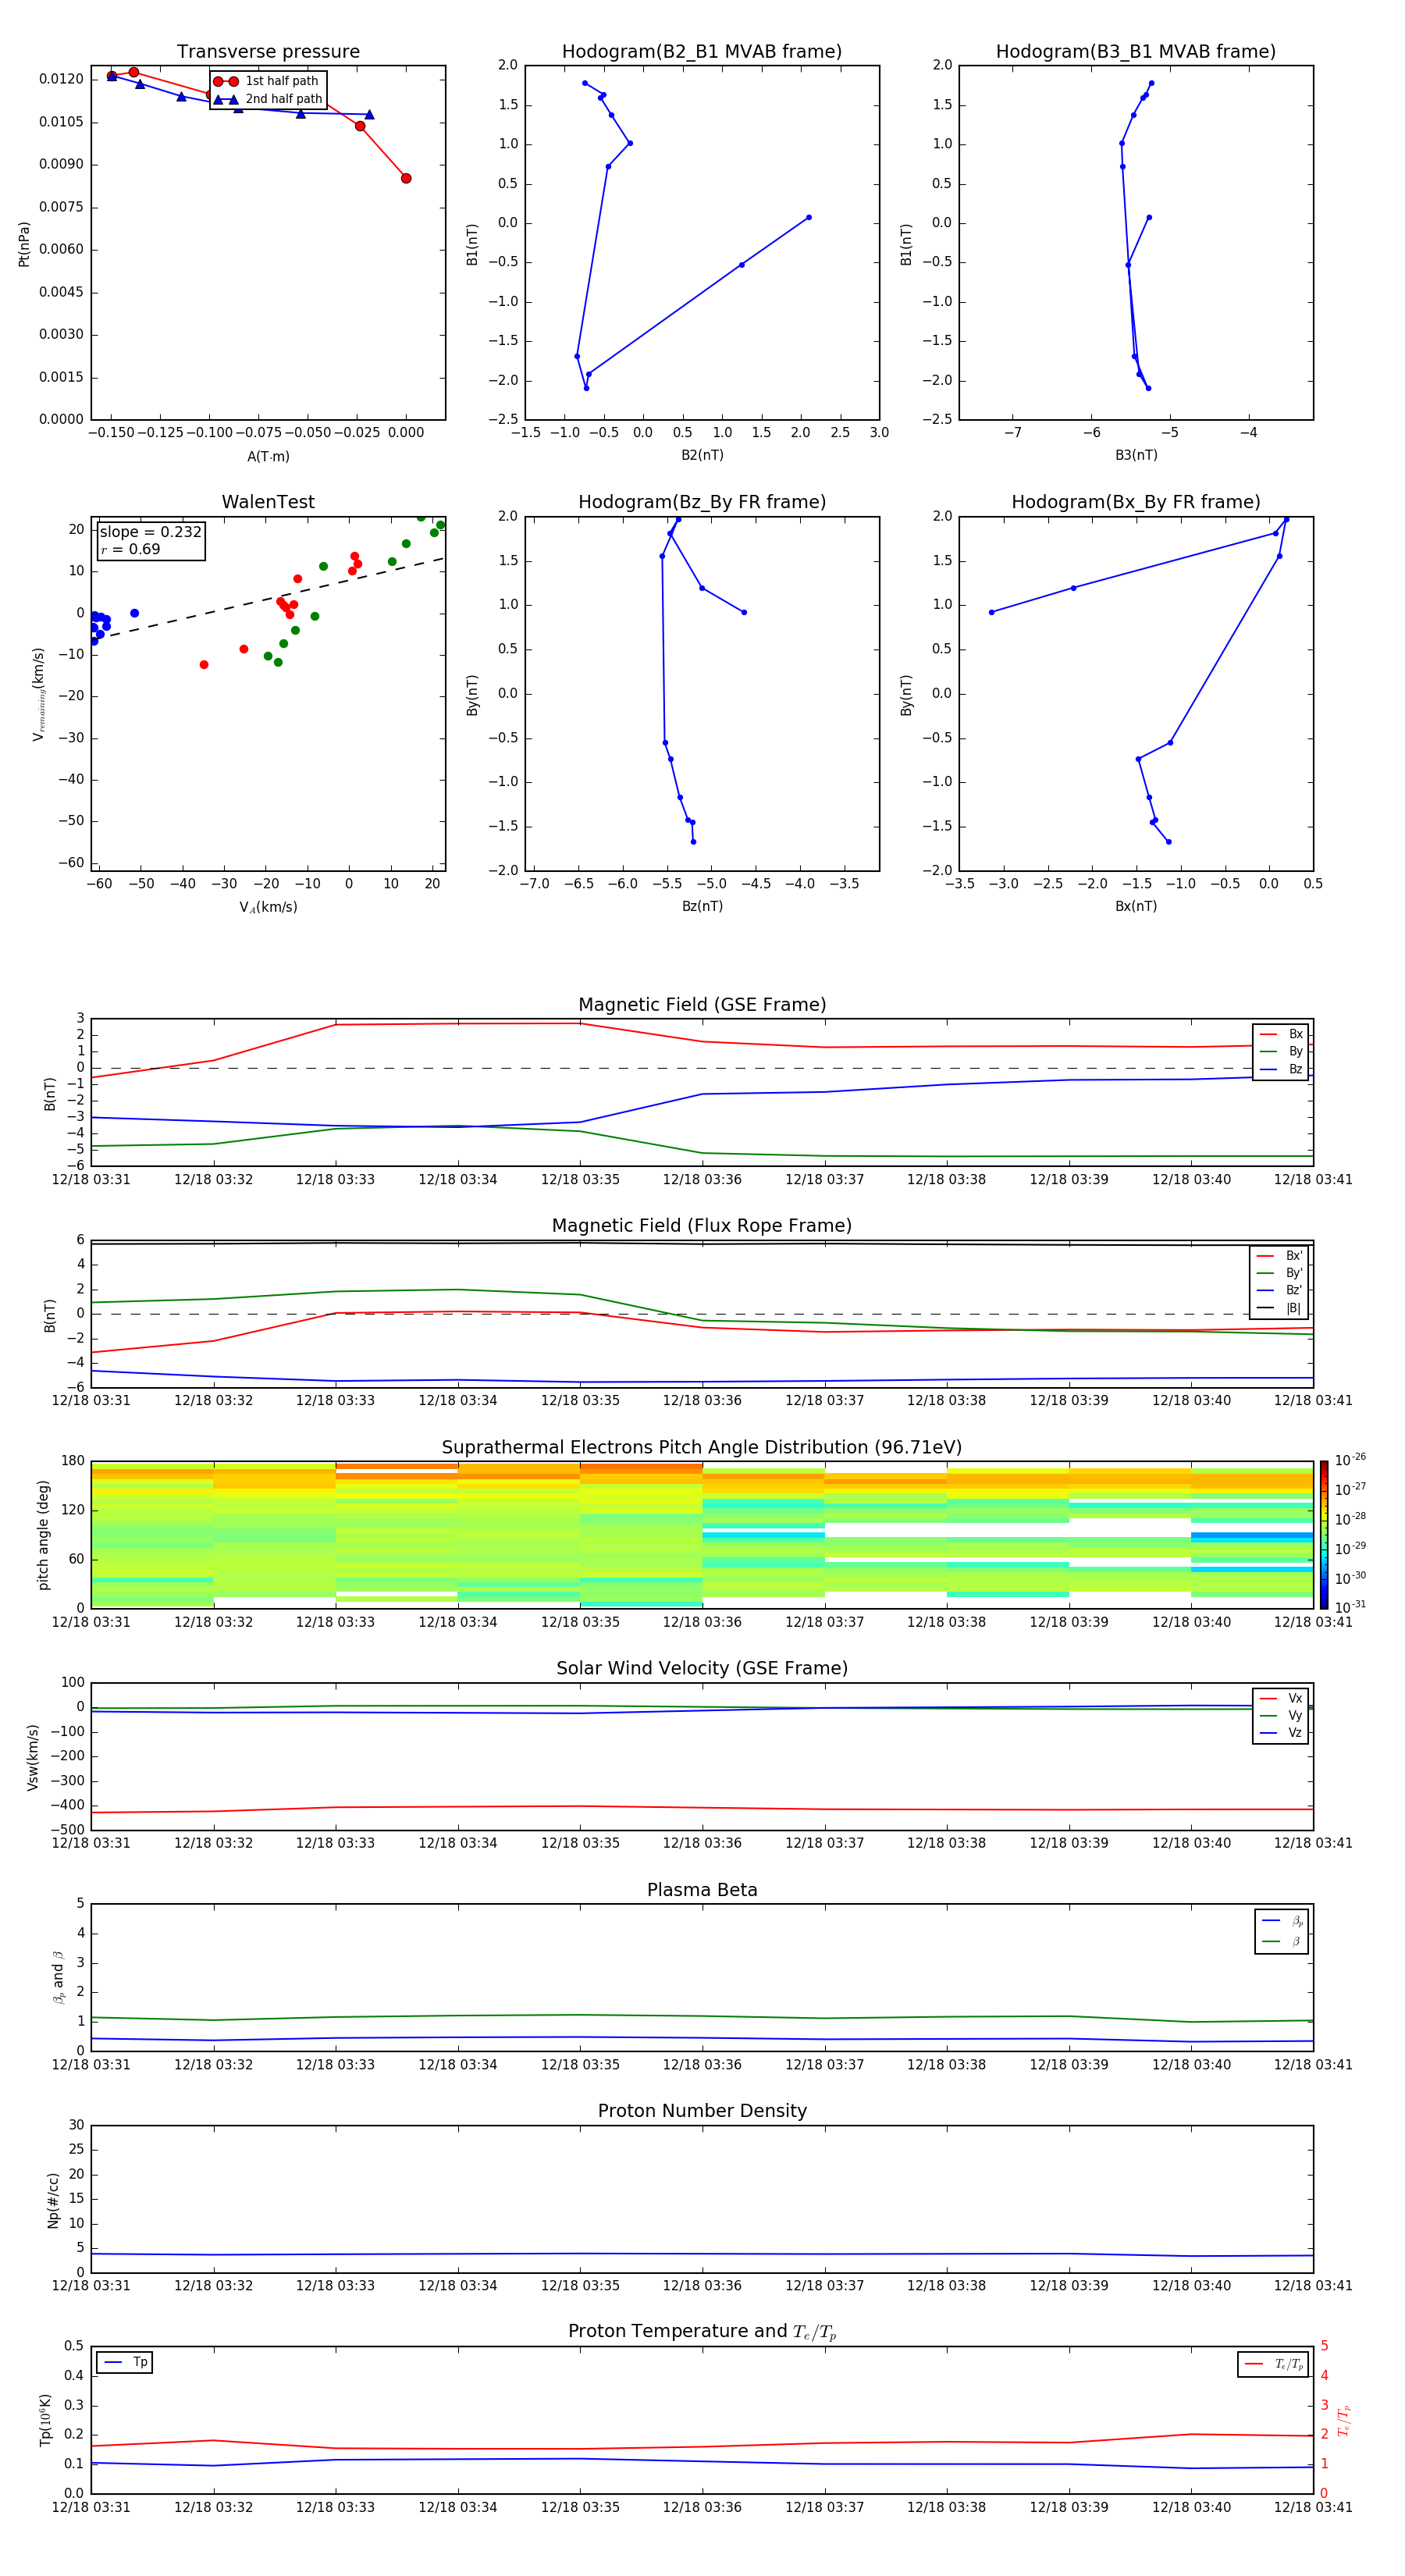The width and height of the screenshot is (1405, 2576).
Task: Click the 'Bz(nT)' x-axis label
Action: tap(702, 906)
